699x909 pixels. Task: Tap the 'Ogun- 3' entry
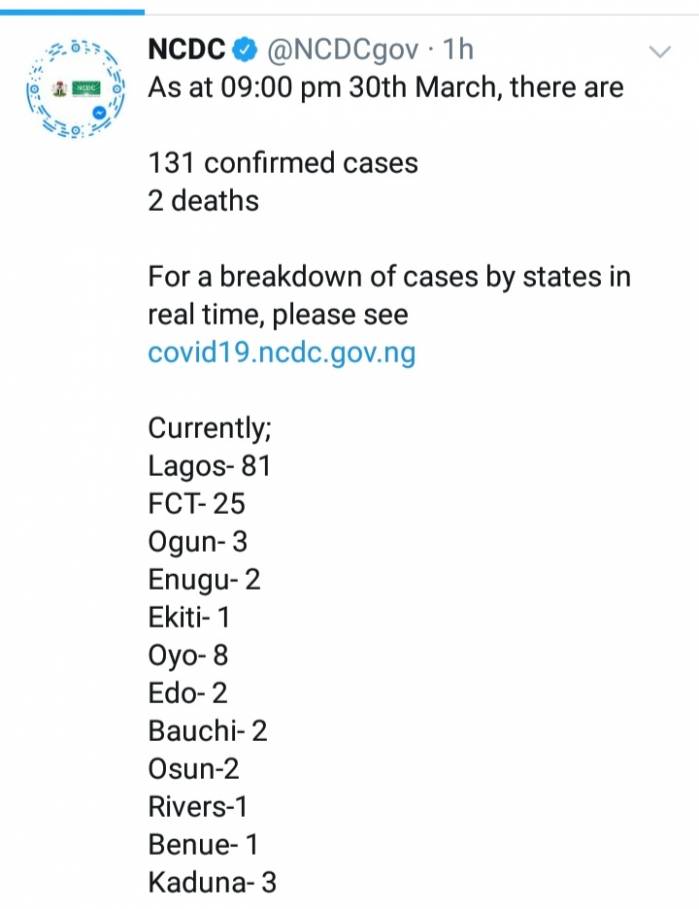198,542
